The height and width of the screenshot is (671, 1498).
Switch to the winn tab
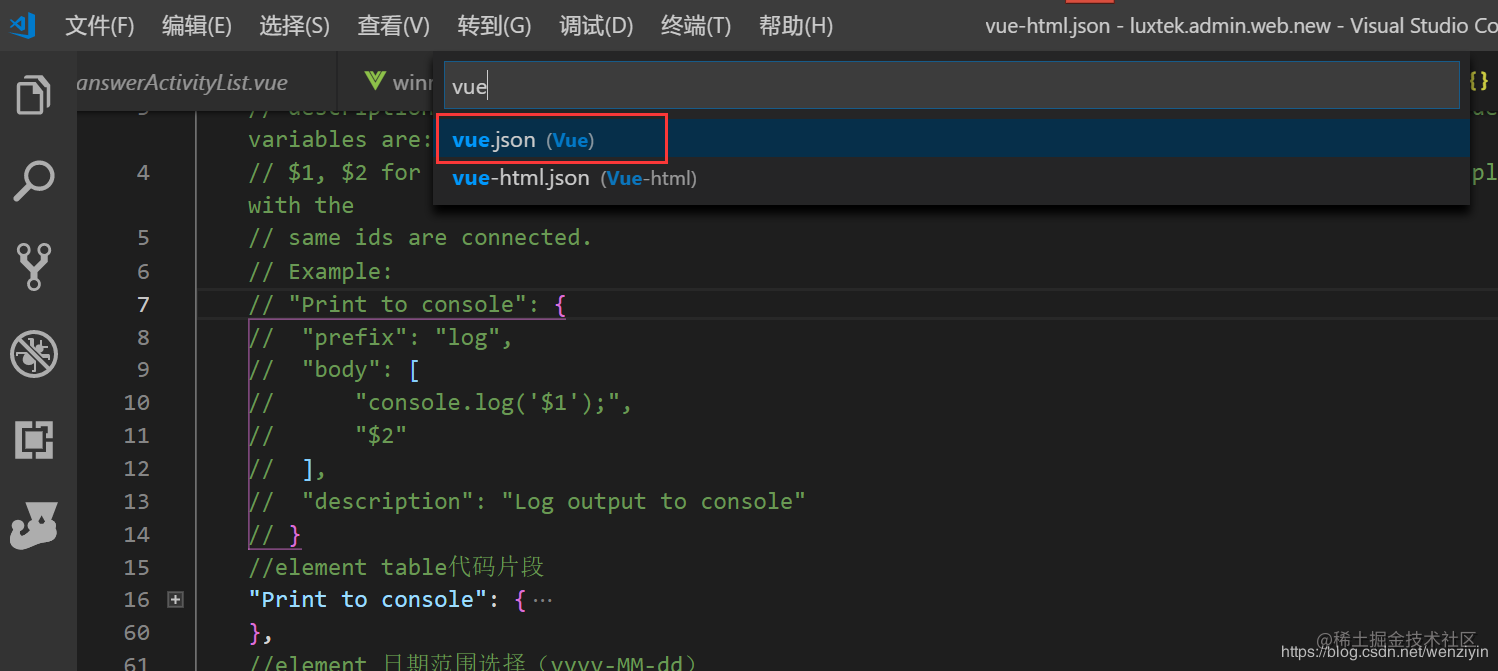[400, 82]
